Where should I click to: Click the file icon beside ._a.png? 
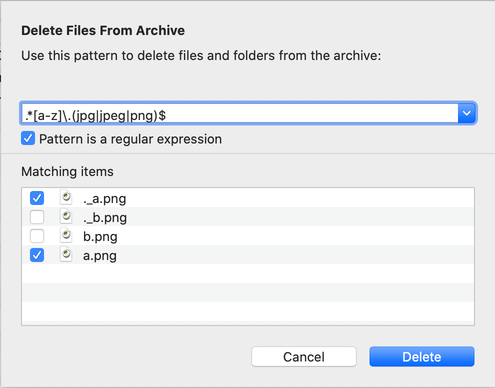click(x=66, y=197)
